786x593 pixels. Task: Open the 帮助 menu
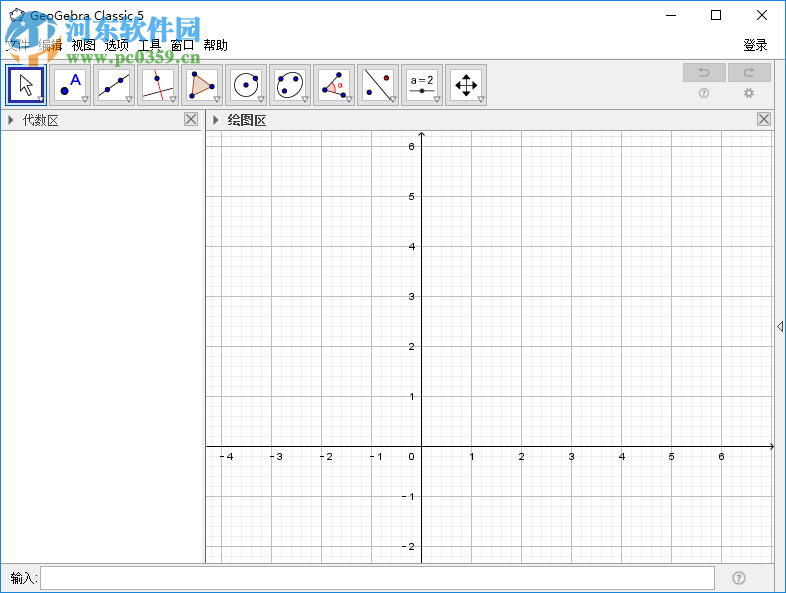pos(216,45)
